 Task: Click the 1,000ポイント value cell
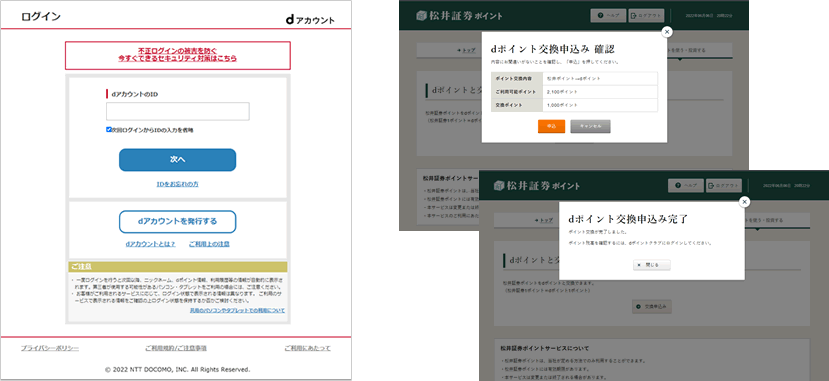coord(600,105)
